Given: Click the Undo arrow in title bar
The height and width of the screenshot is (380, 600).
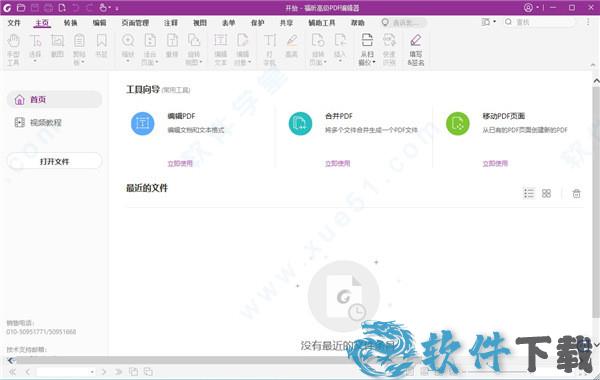Looking at the screenshot, I should click(x=76, y=7).
